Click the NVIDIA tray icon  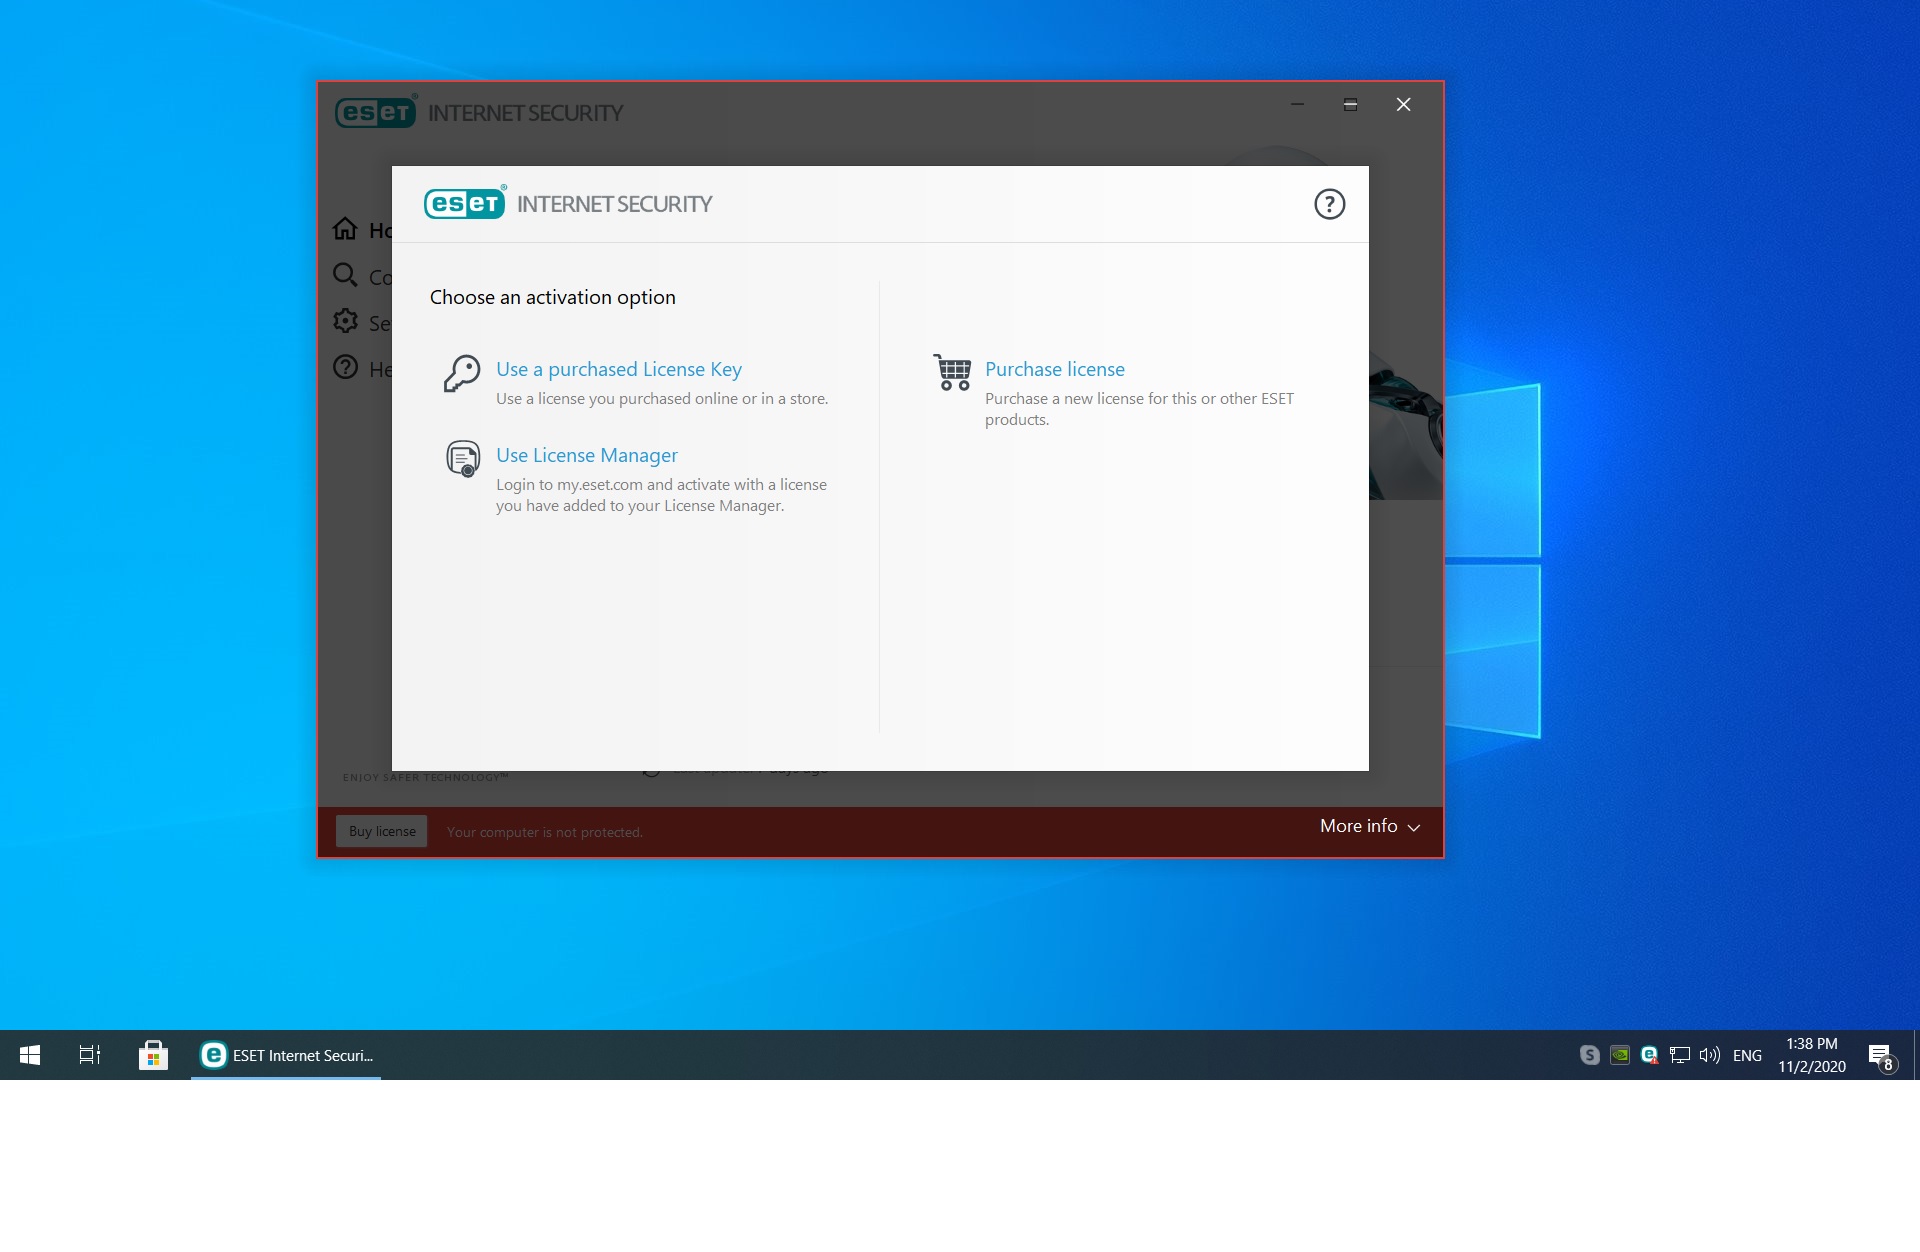pyautogui.click(x=1620, y=1055)
